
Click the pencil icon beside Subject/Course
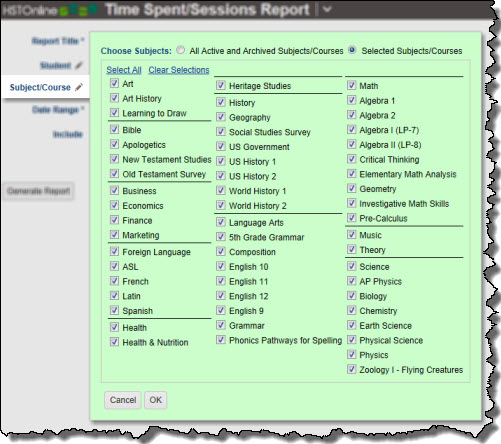tap(79, 87)
